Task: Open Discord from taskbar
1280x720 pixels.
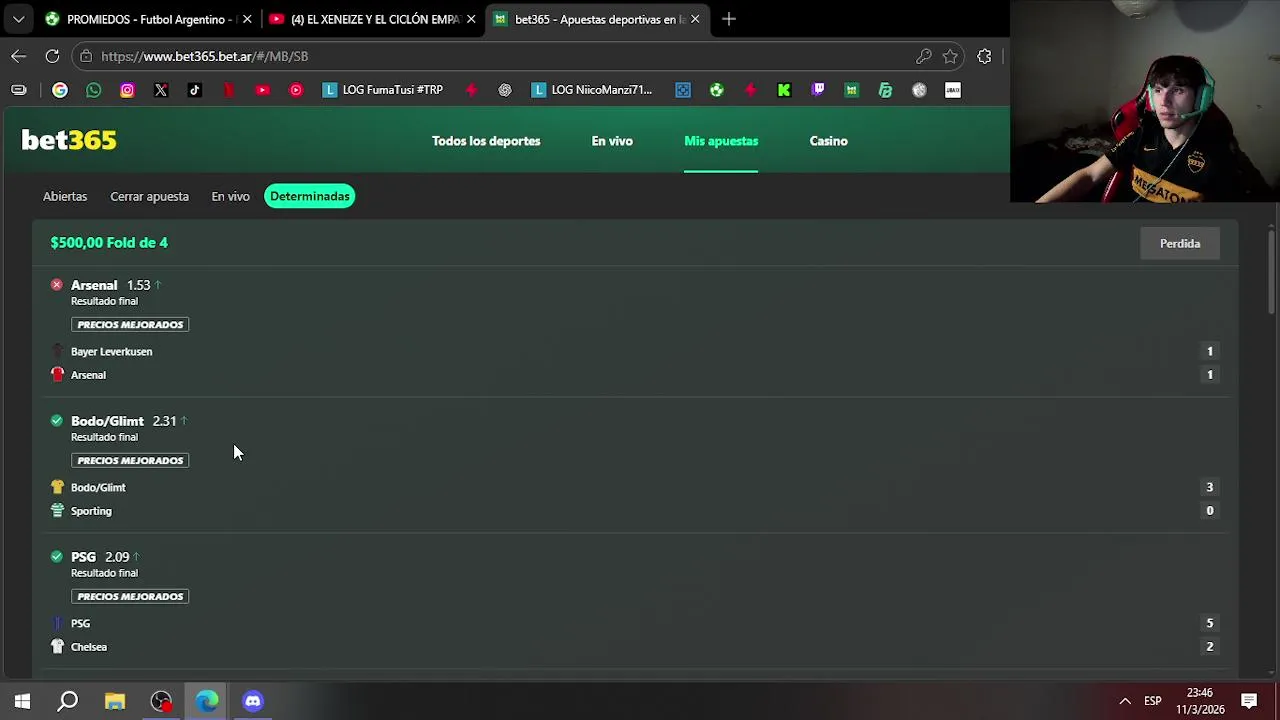Action: (x=253, y=701)
